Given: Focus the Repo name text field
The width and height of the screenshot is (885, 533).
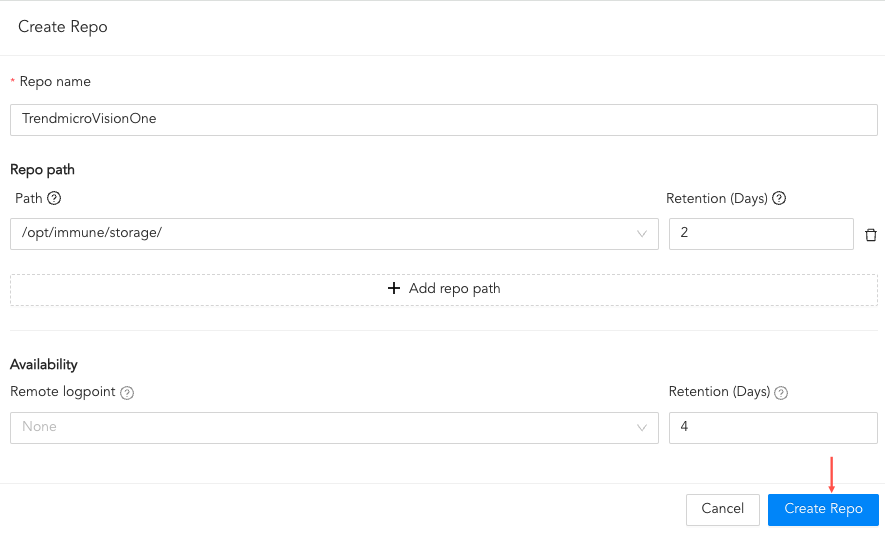Looking at the screenshot, I should coord(443,119).
